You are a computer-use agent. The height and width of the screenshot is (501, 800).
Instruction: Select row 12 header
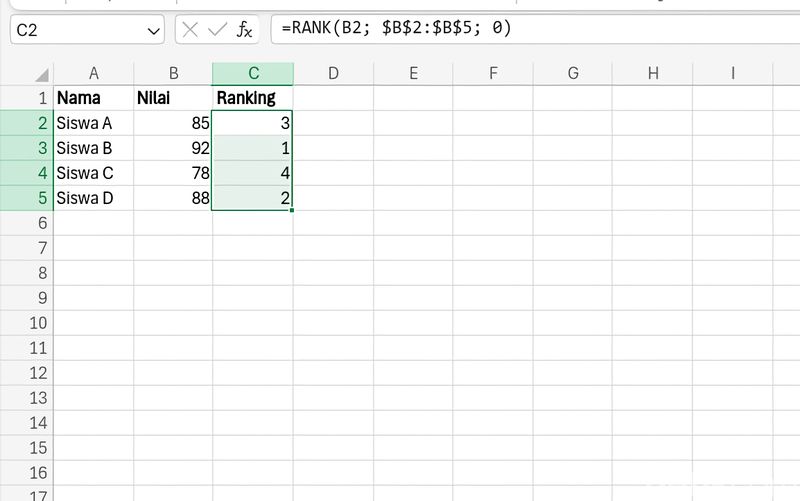pyautogui.click(x=27, y=373)
